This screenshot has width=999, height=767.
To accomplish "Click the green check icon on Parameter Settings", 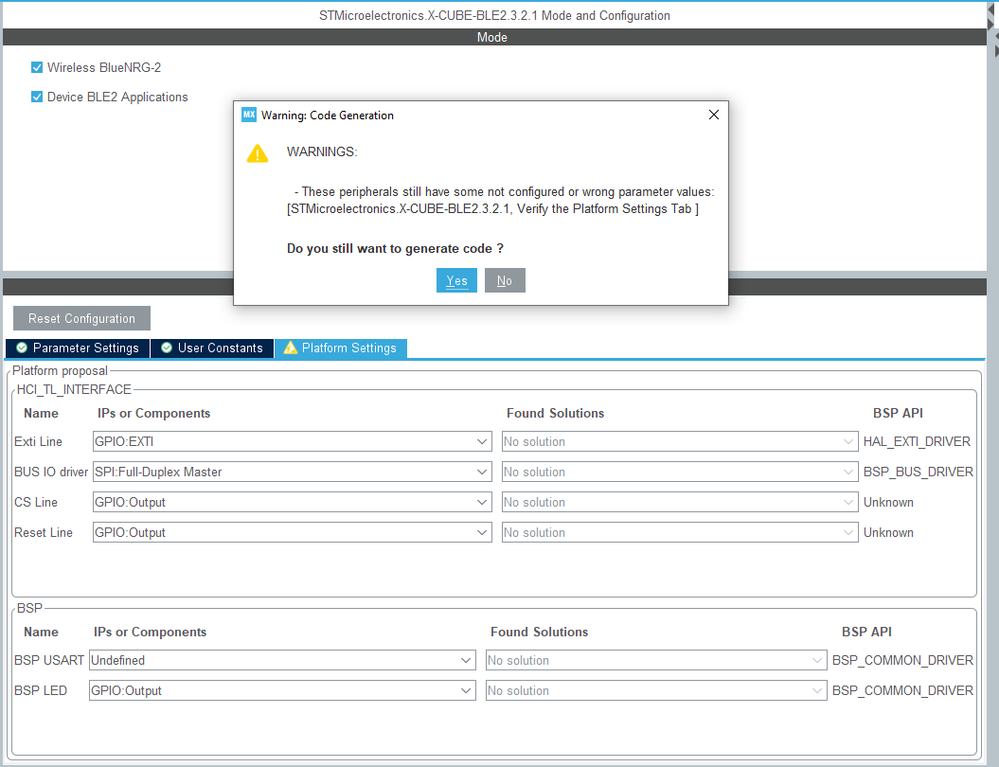I will tap(22, 348).
